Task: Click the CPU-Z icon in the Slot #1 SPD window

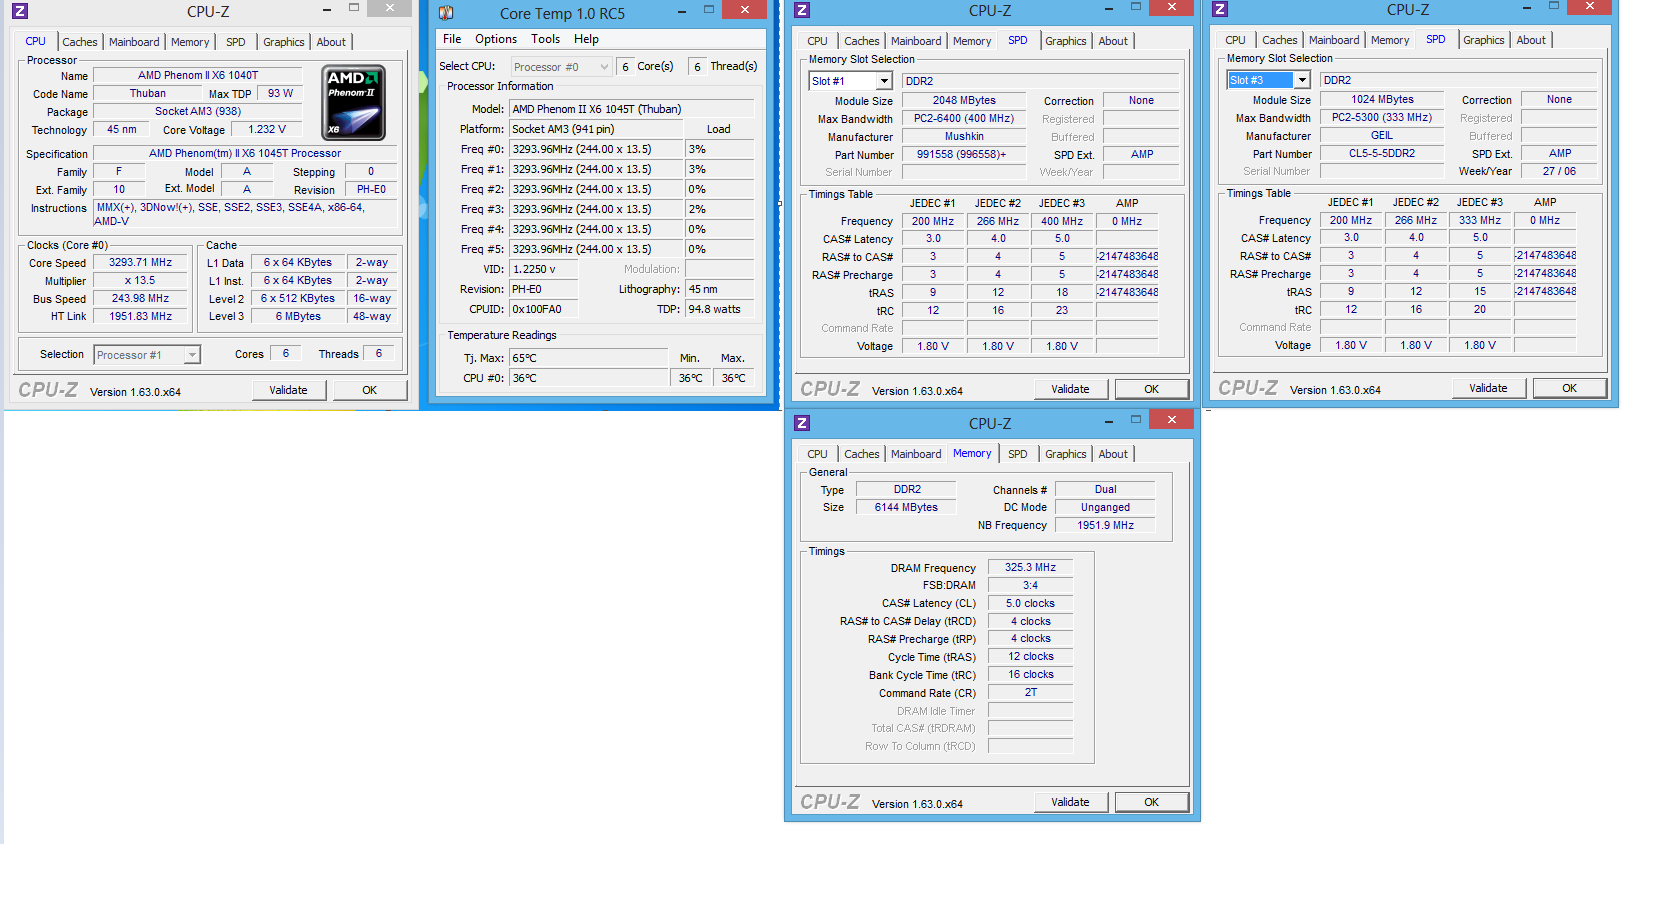Action: (x=802, y=10)
